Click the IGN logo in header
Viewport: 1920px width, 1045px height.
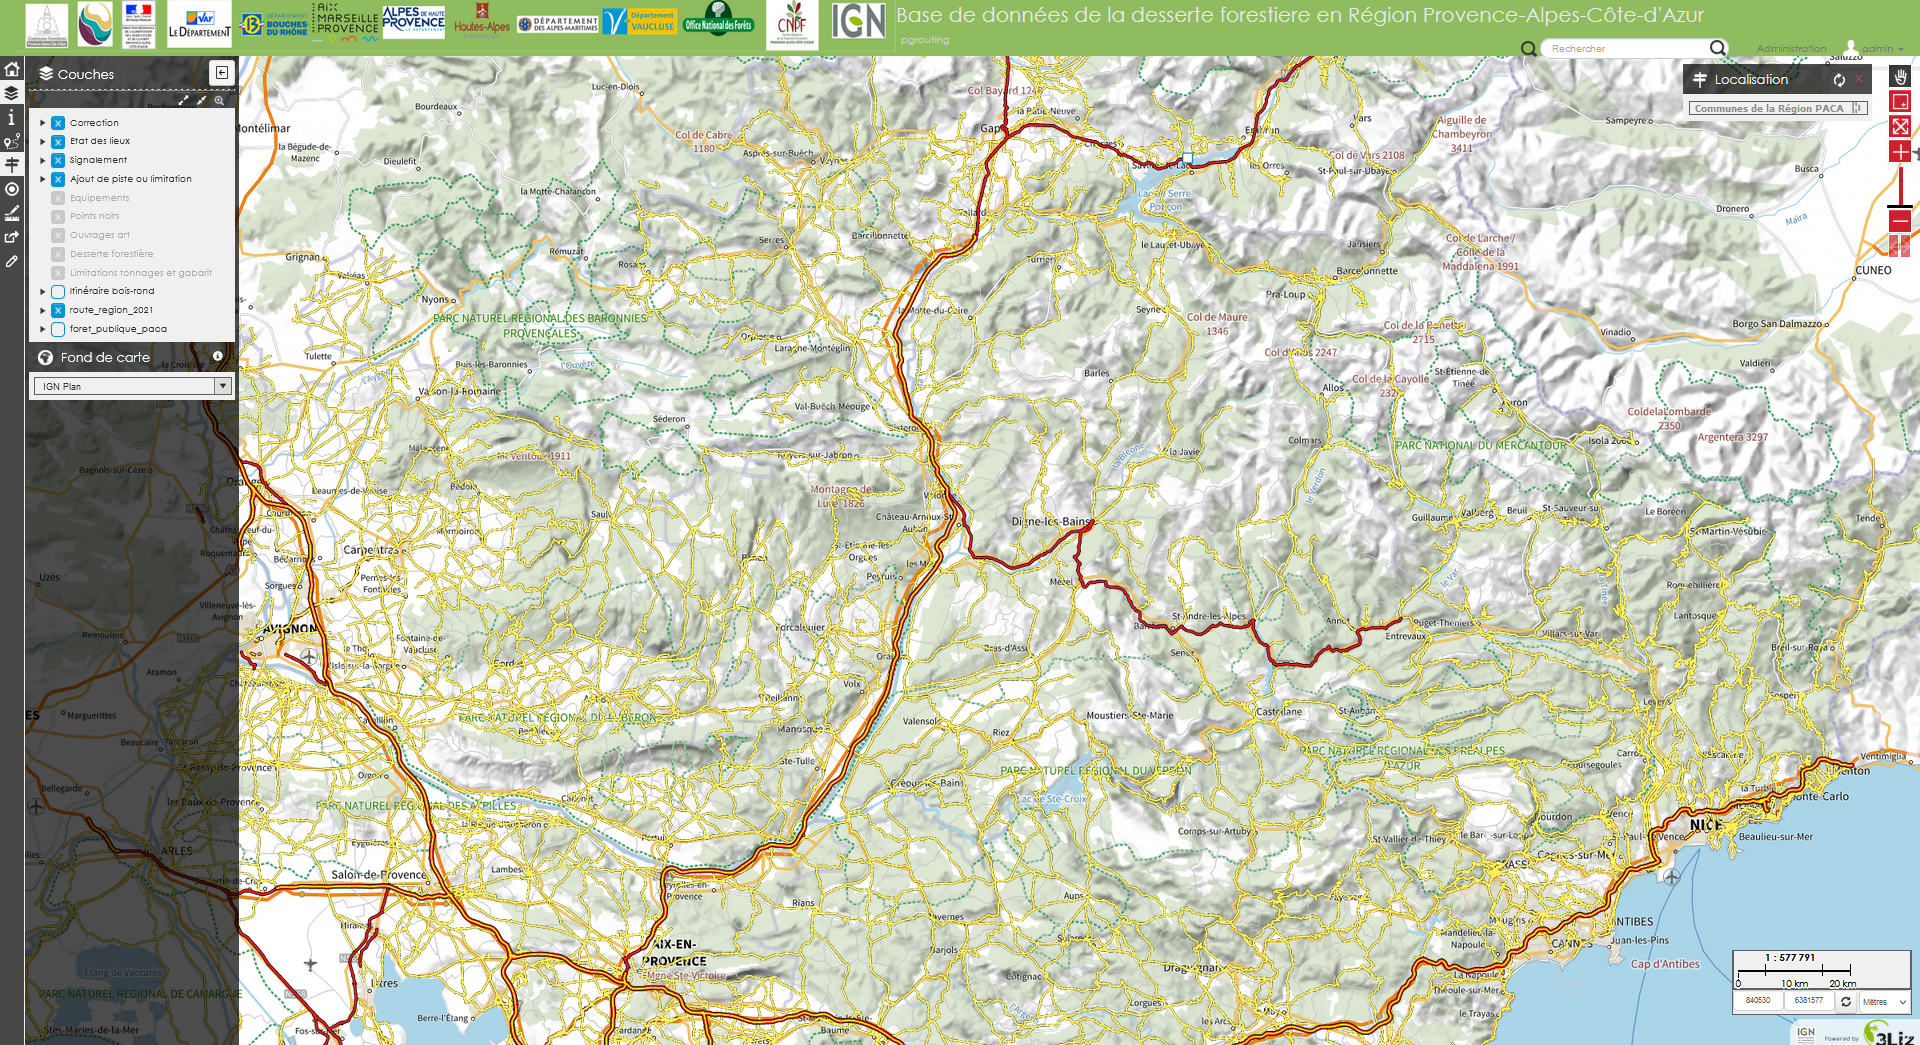coord(859,21)
